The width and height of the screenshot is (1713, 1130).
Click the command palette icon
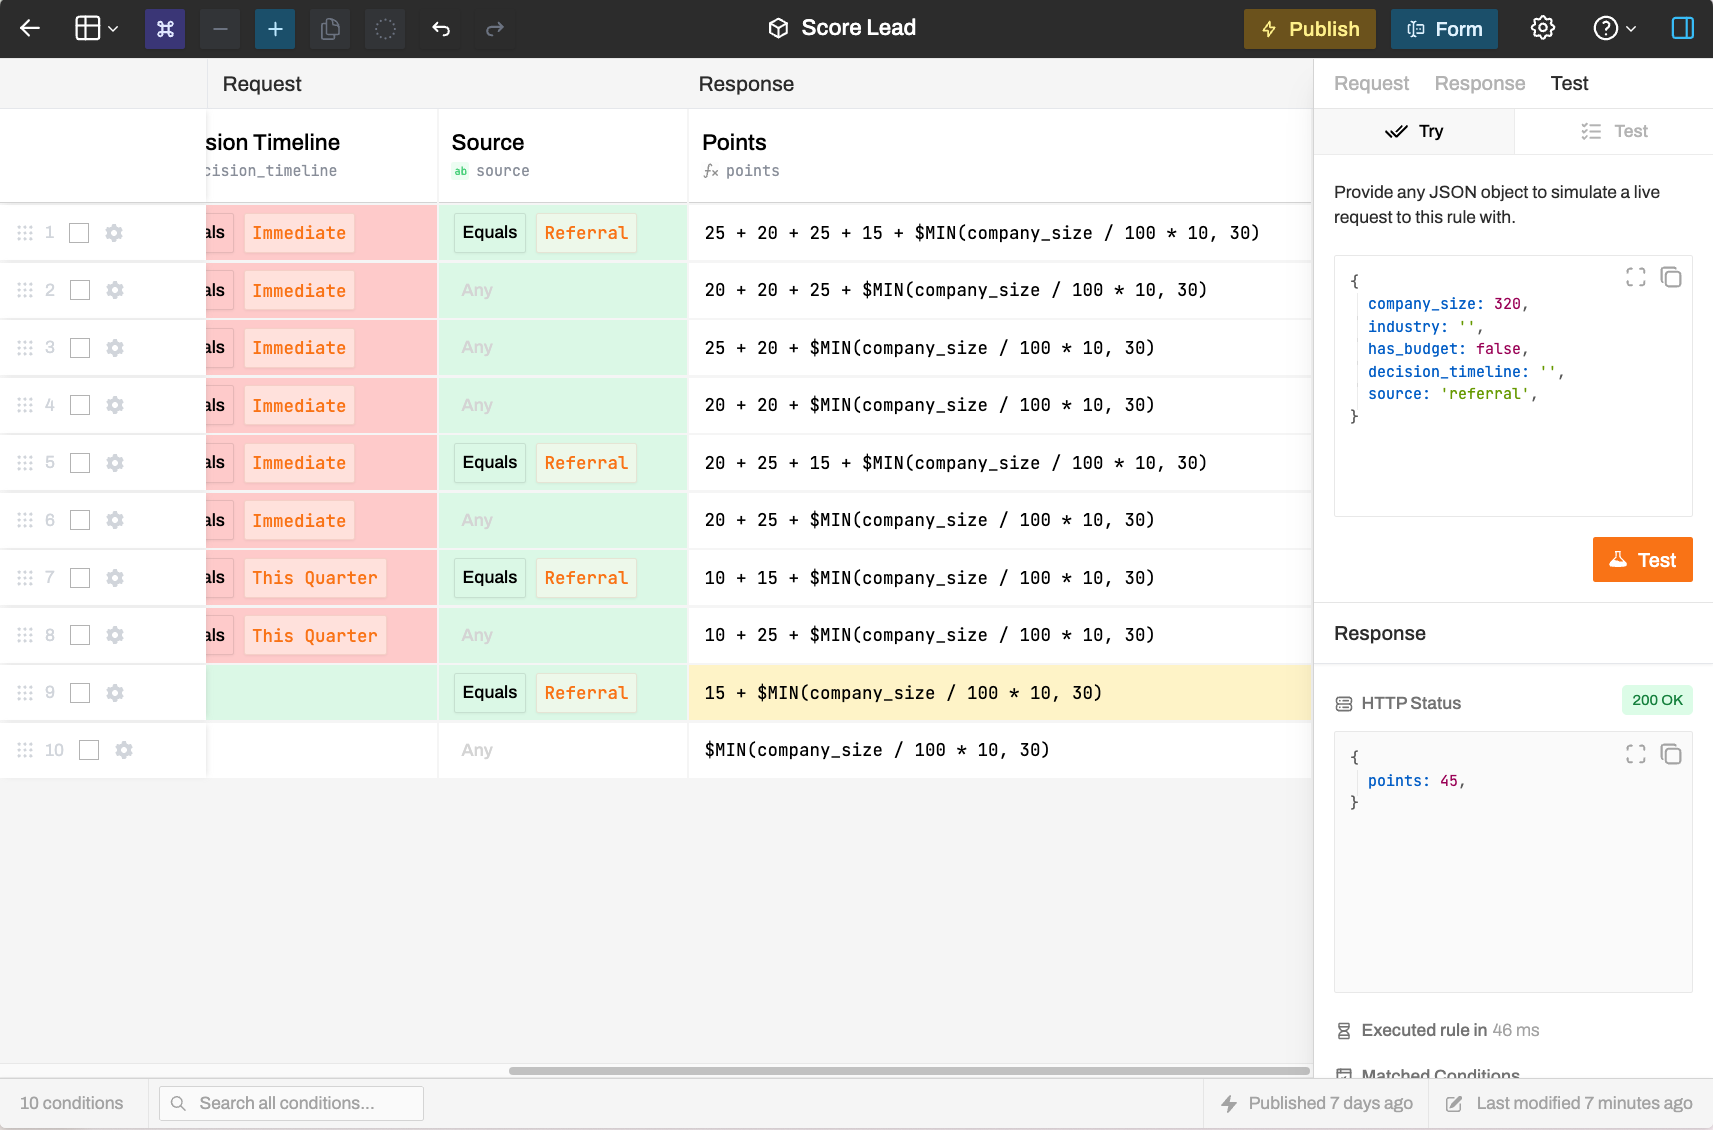[x=165, y=29]
